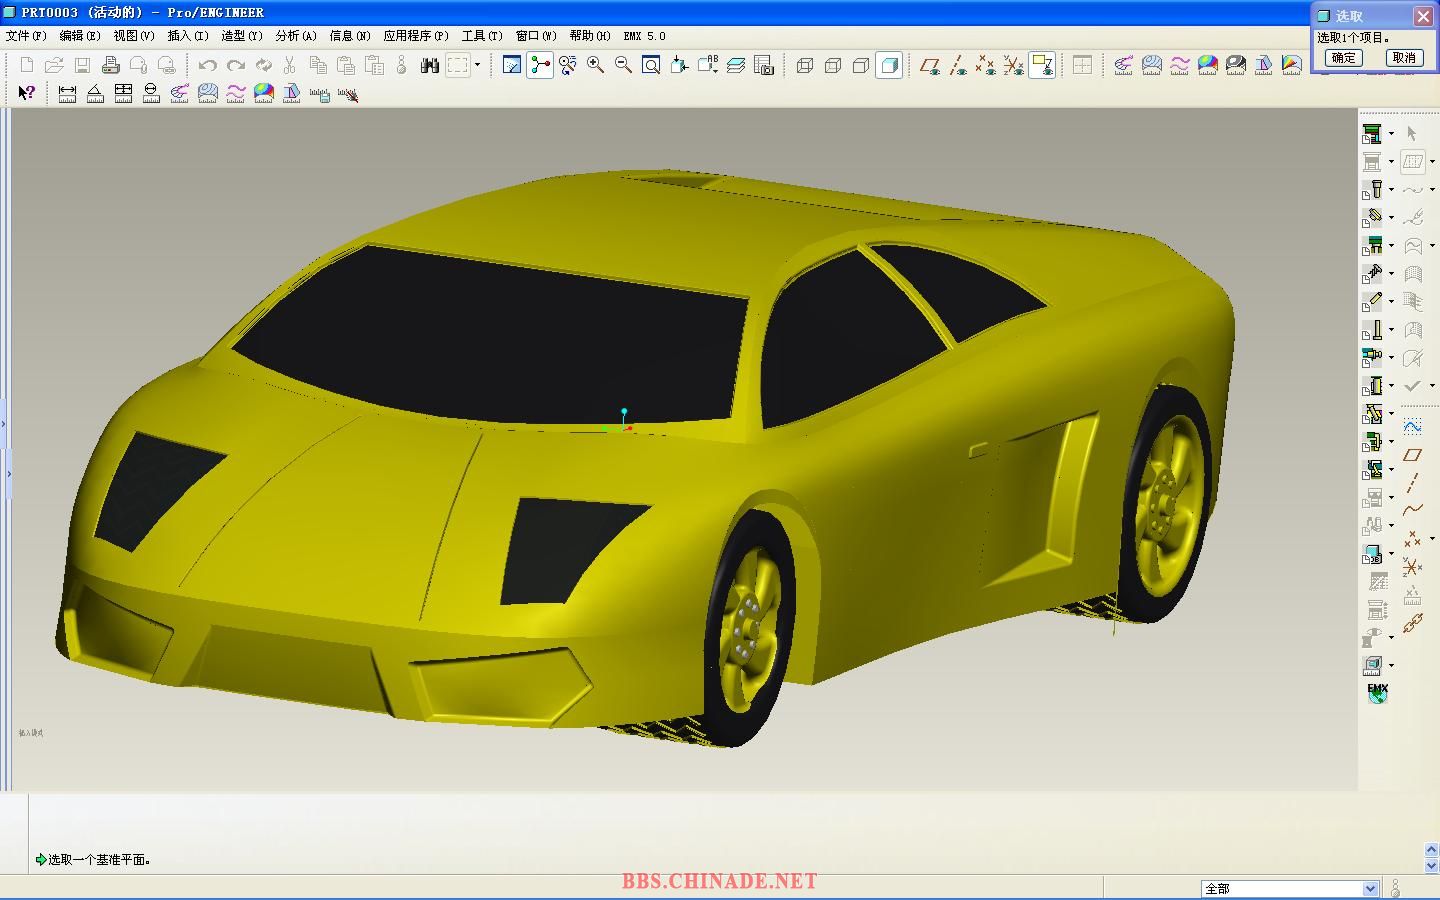This screenshot has width=1440, height=900.
Task: Open Find with the binoculars icon
Action: [x=430, y=65]
